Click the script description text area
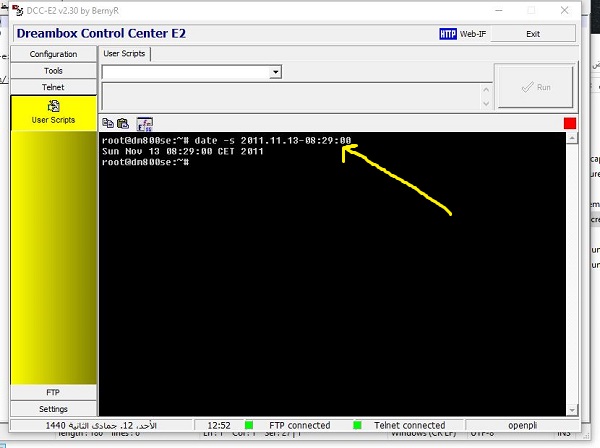Screen dimensions: 600x448 292,97
